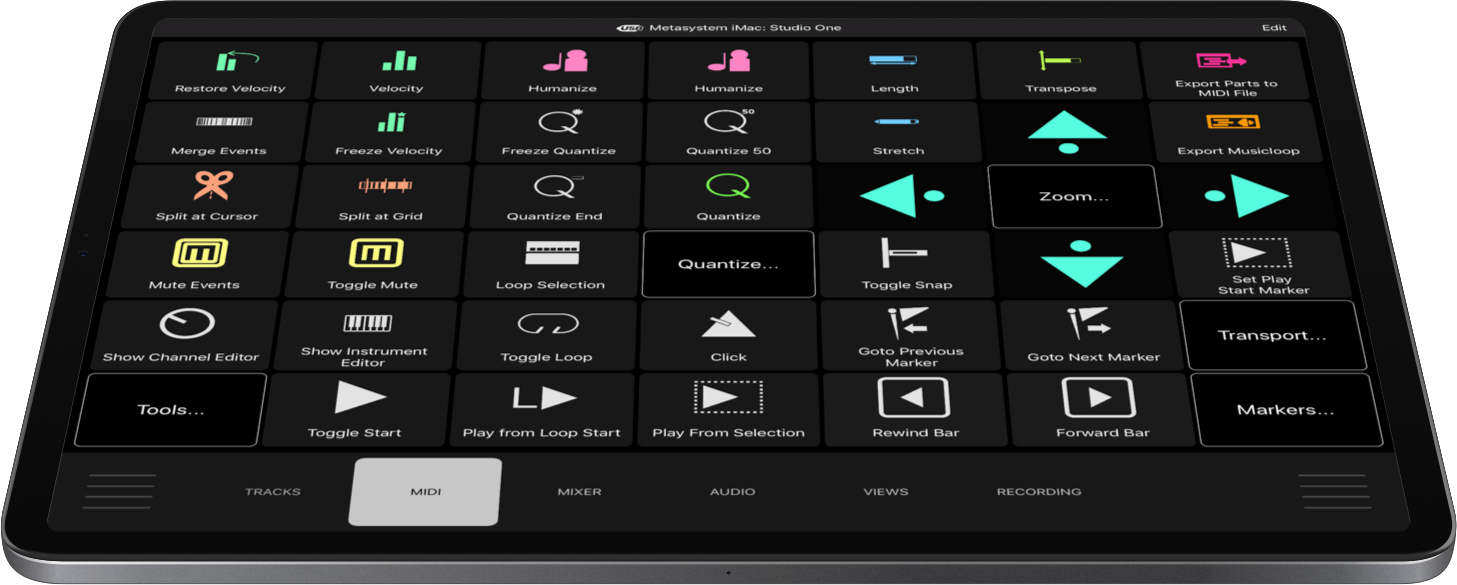1457x585 pixels.
Task: Show the Channel Editor
Action: 184,334
